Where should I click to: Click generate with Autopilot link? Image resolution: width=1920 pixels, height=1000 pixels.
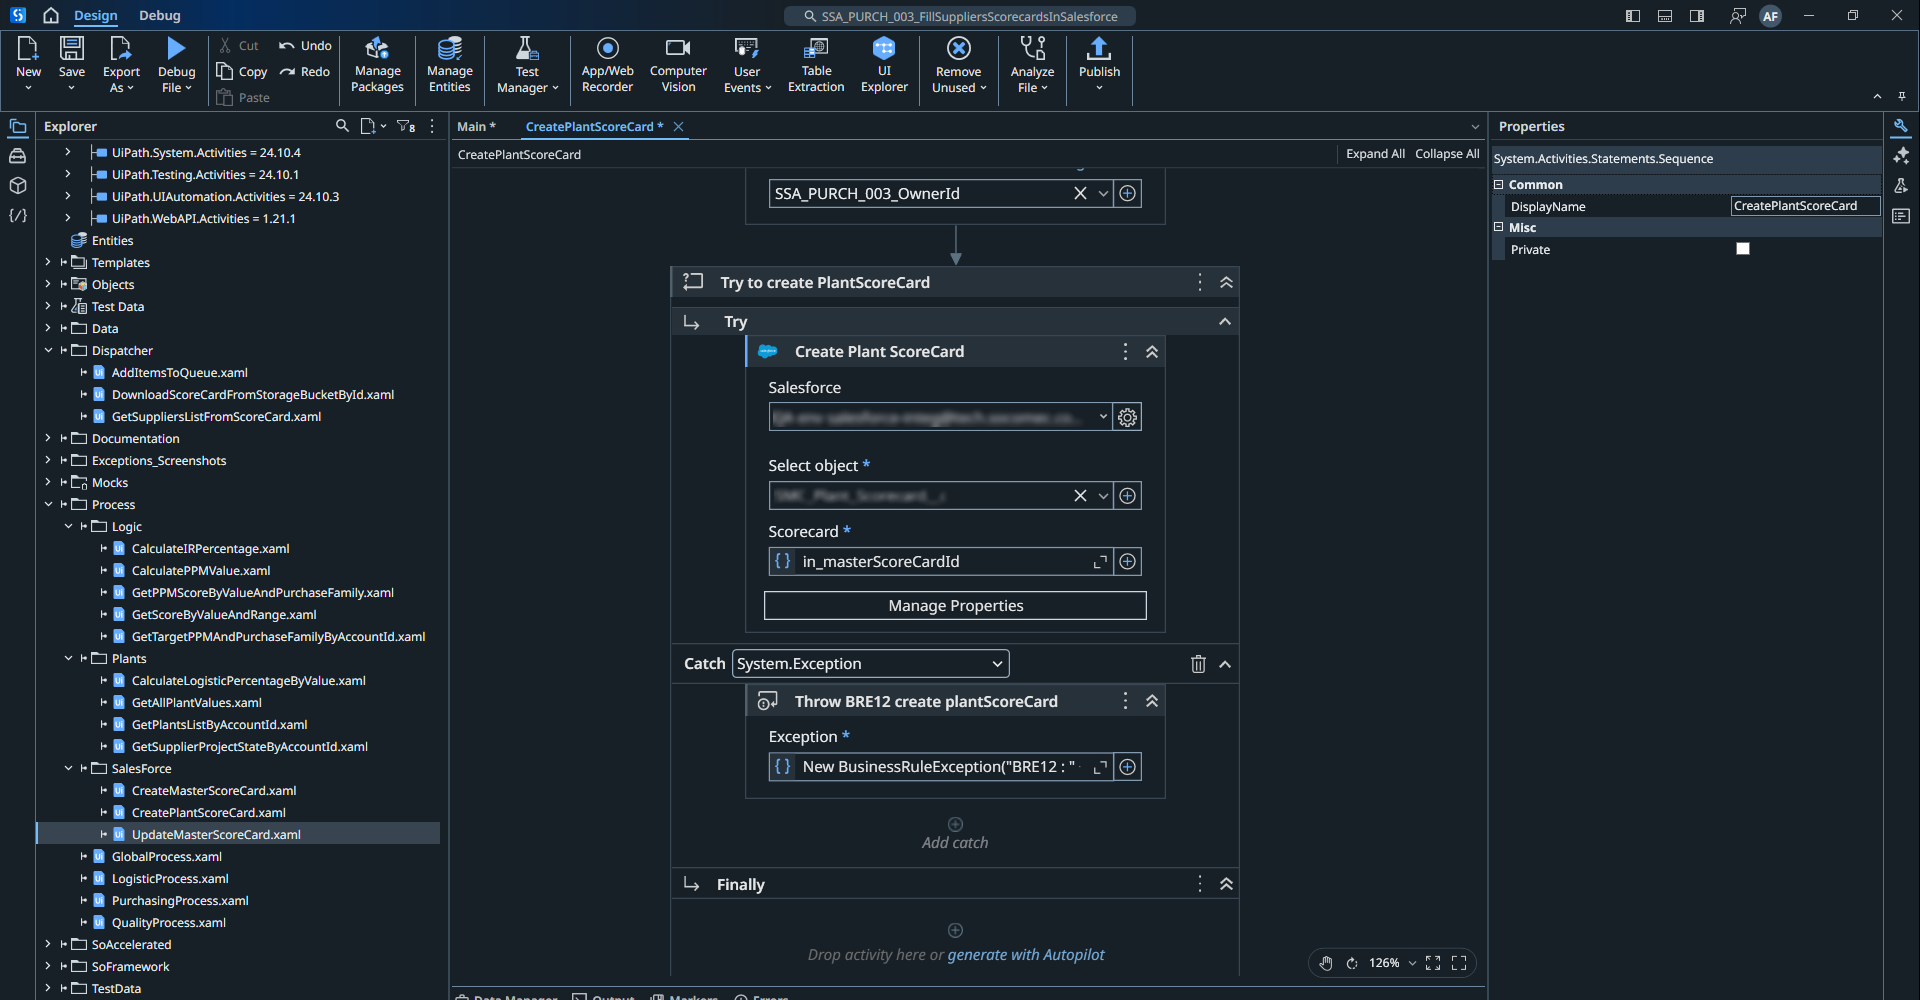pos(1025,955)
